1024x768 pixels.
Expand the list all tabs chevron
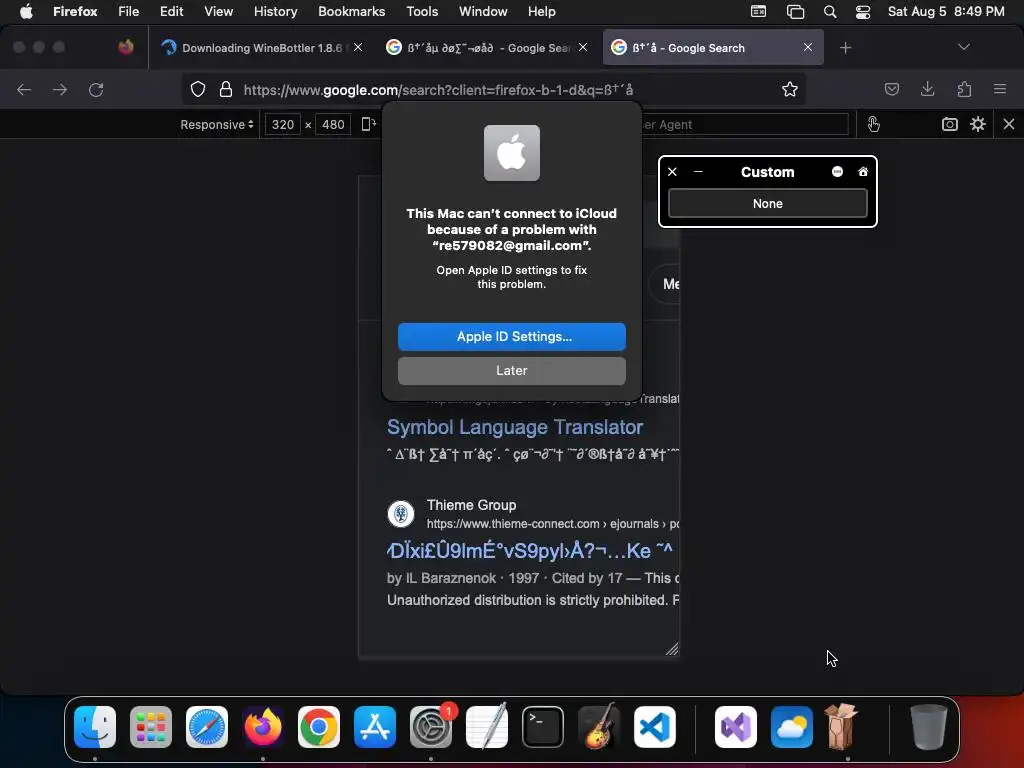tap(963, 47)
